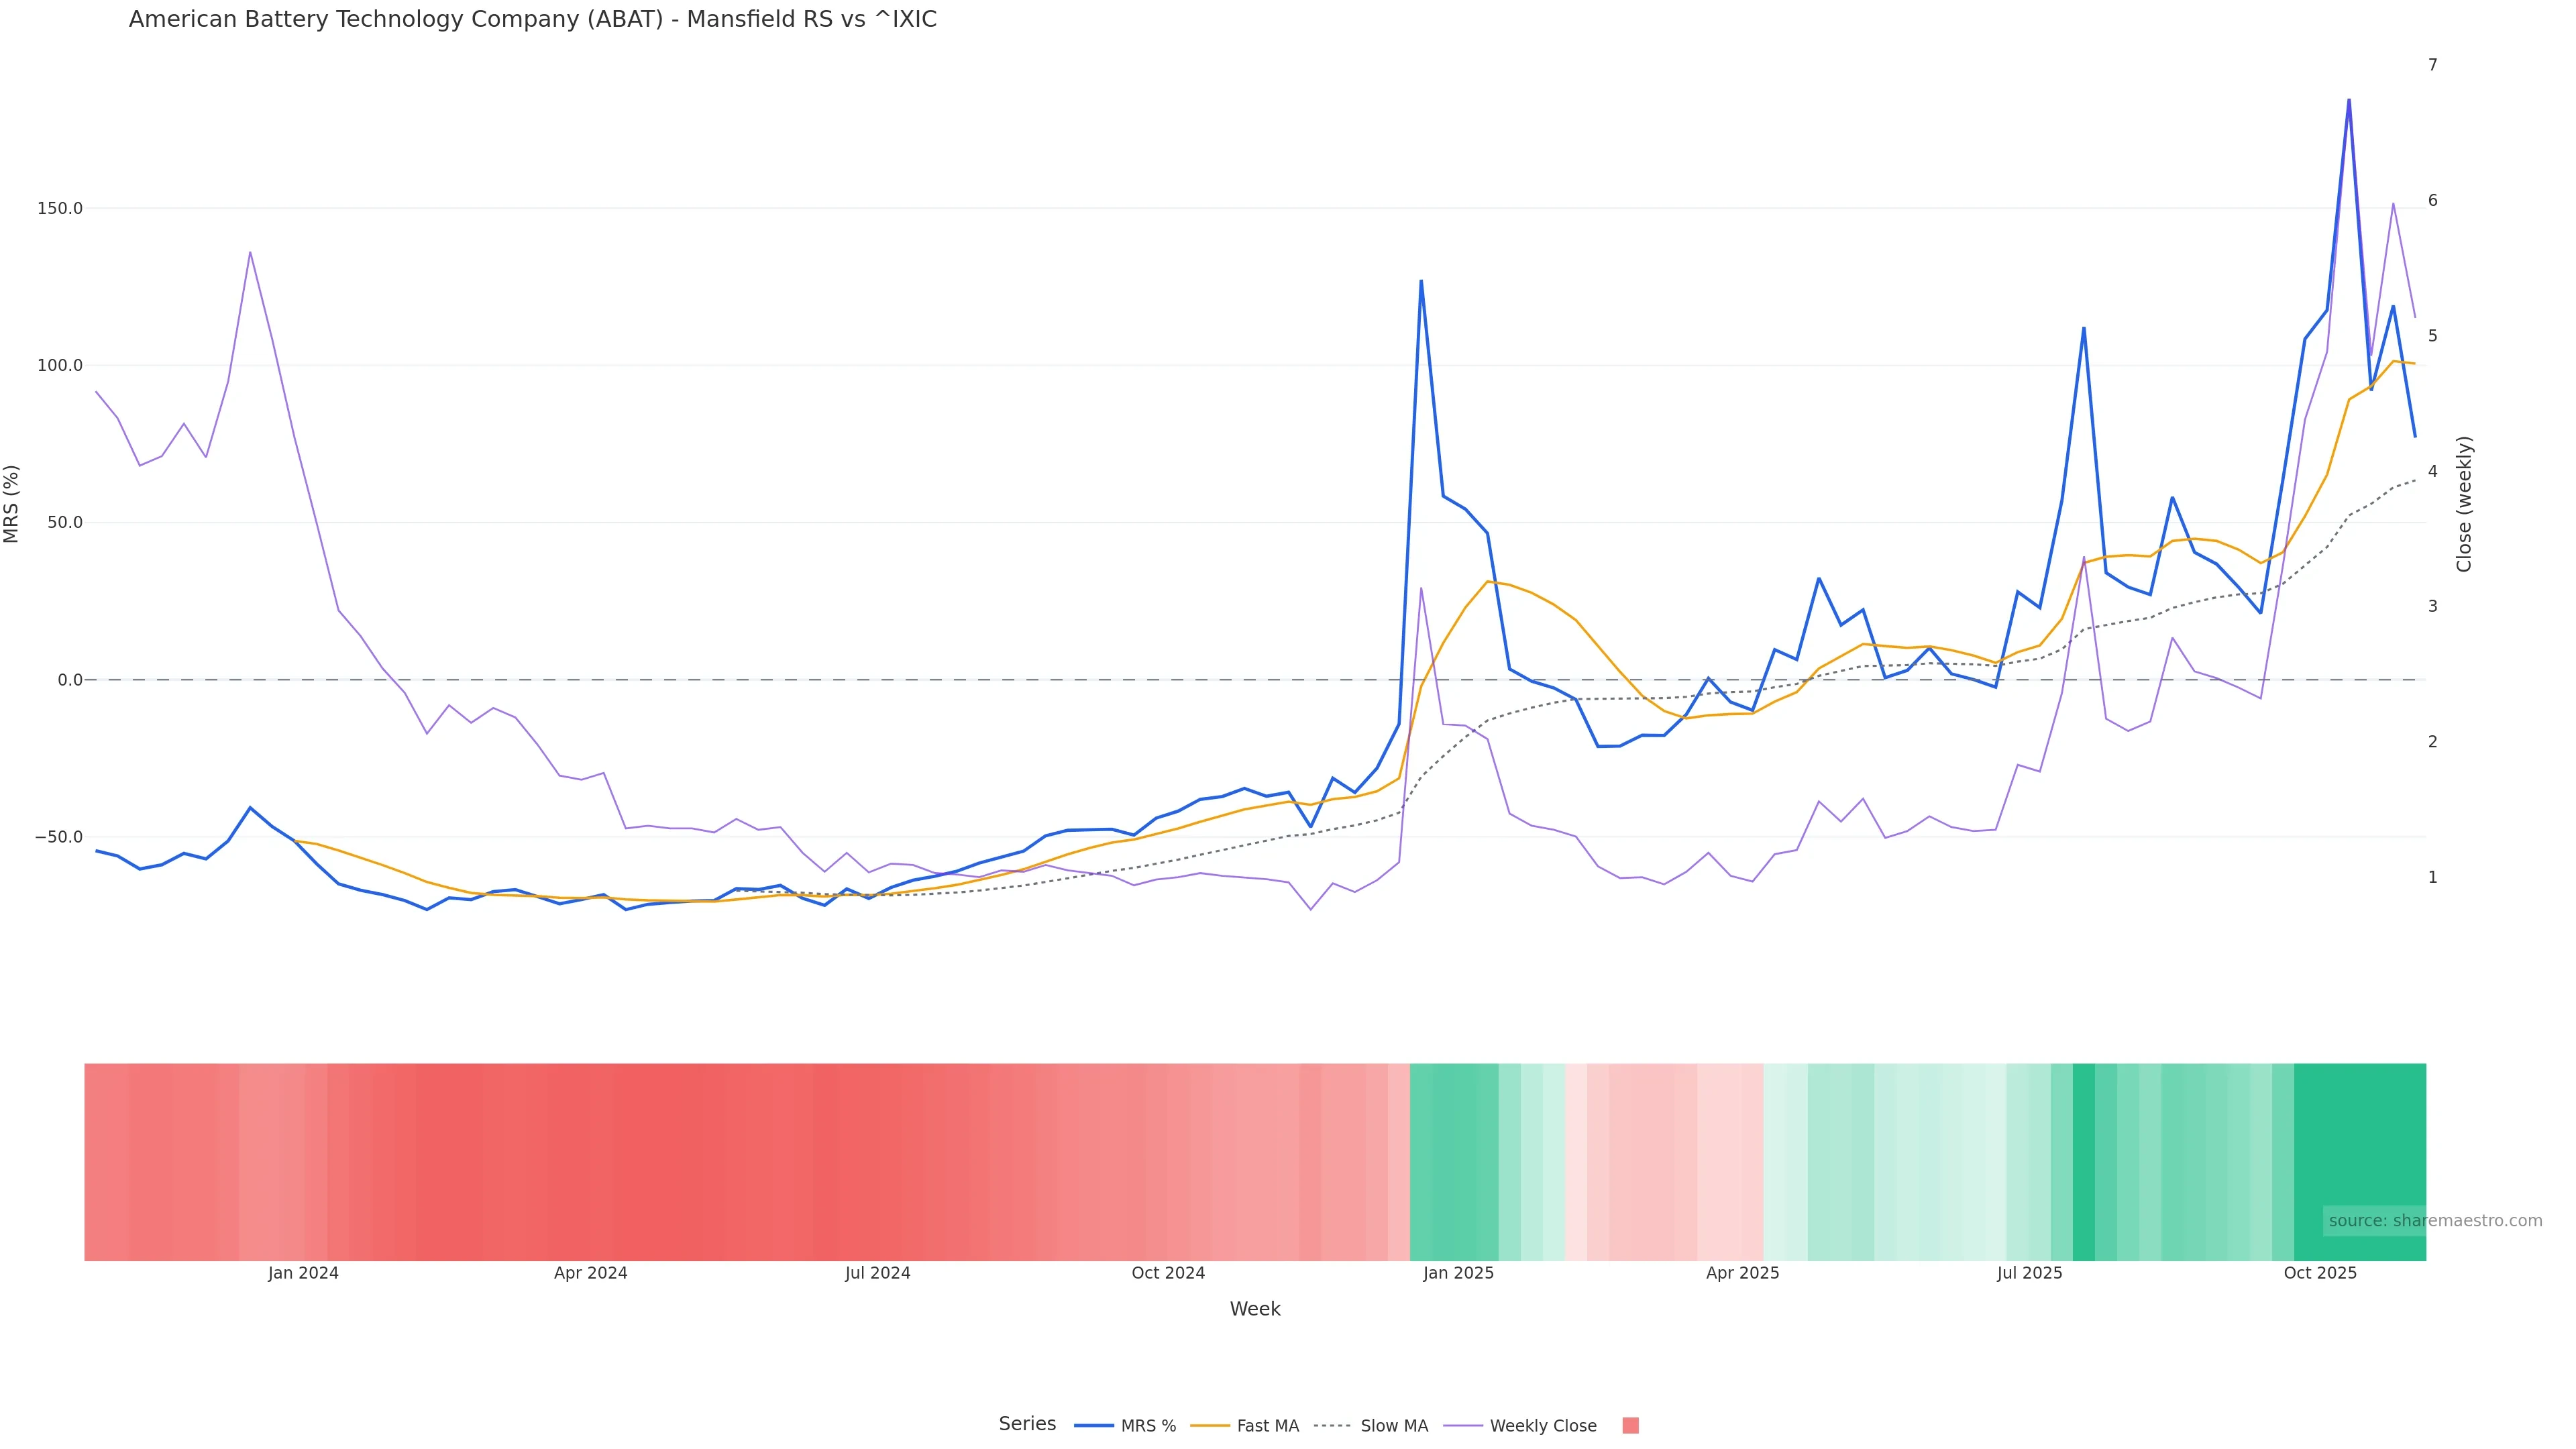Click the purple Weekly Close legend line icon
This screenshot has width=2576, height=1449.
point(1463,1426)
